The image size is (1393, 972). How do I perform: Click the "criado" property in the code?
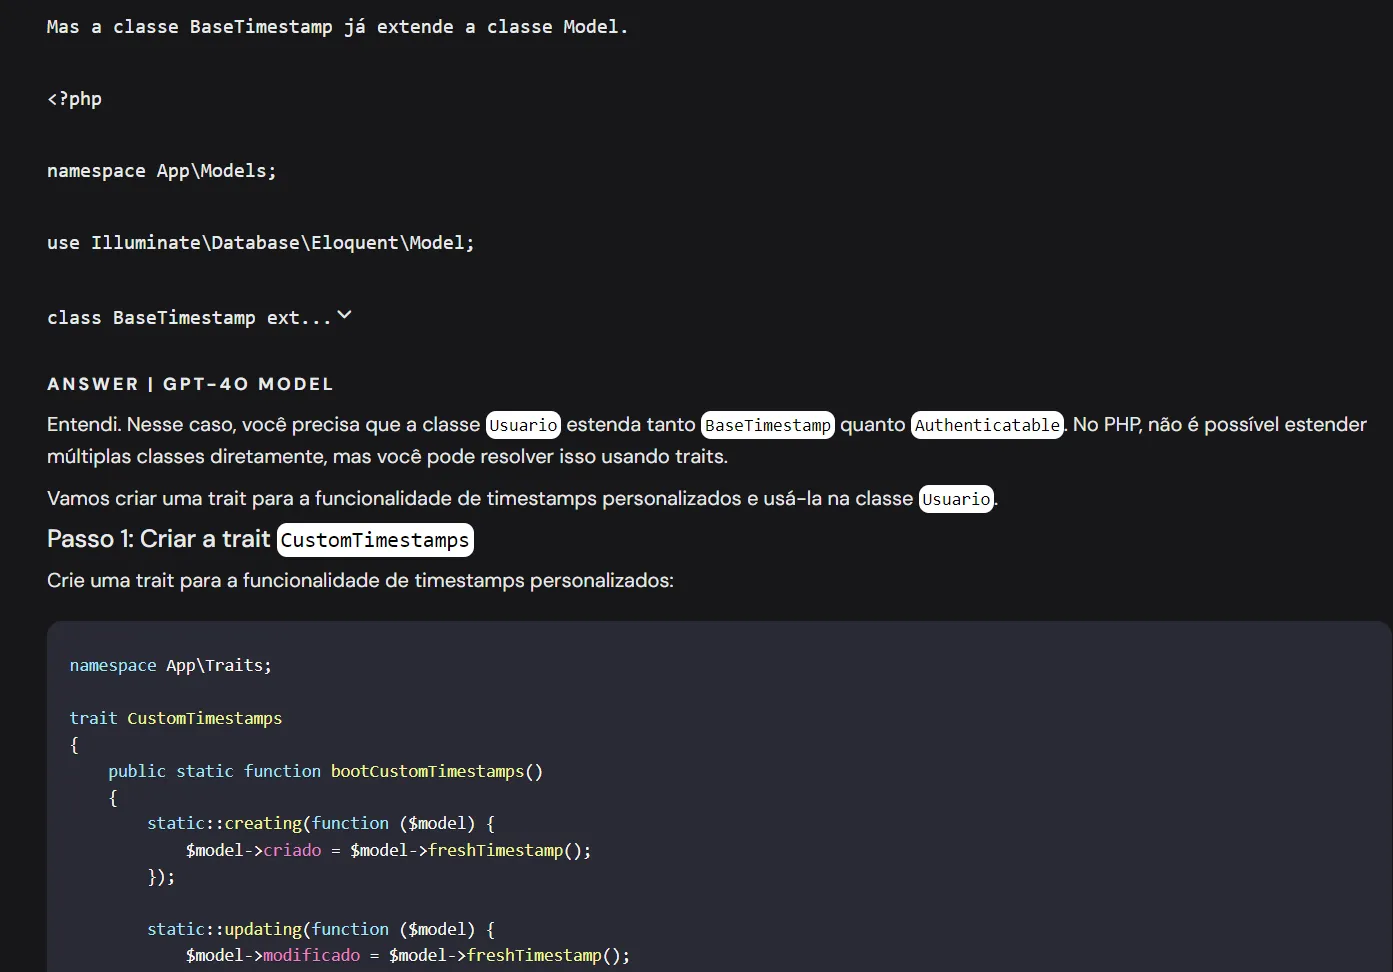pyautogui.click(x=292, y=850)
